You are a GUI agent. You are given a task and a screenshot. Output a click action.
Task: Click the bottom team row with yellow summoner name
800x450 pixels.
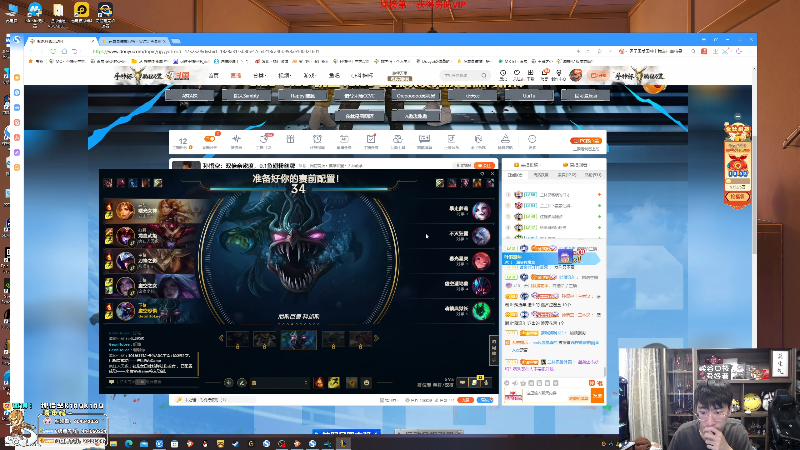(153, 311)
